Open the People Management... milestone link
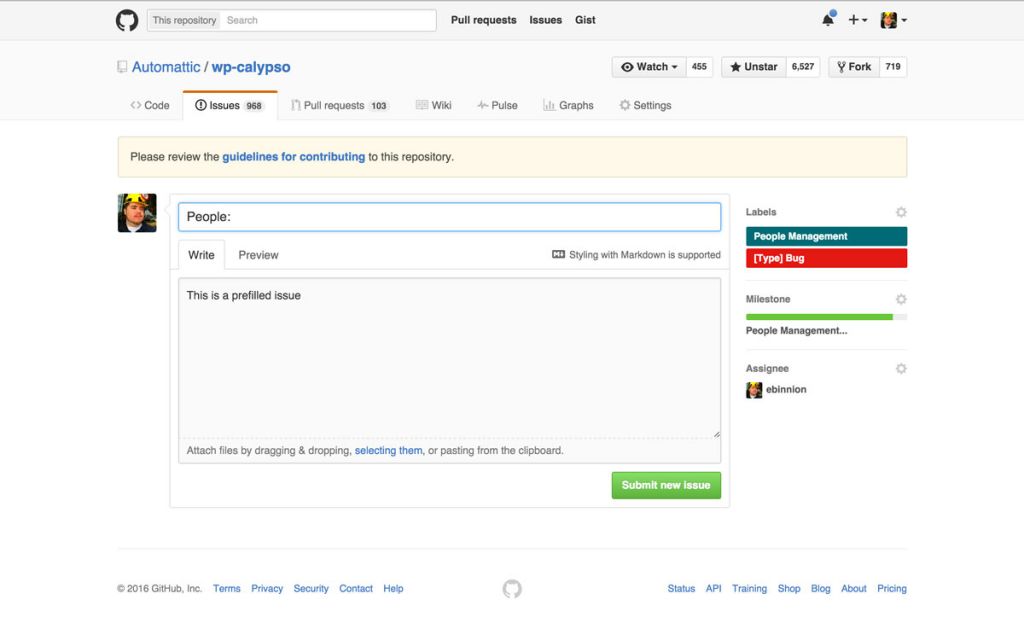This screenshot has width=1024, height=640. pyautogui.click(x=796, y=330)
